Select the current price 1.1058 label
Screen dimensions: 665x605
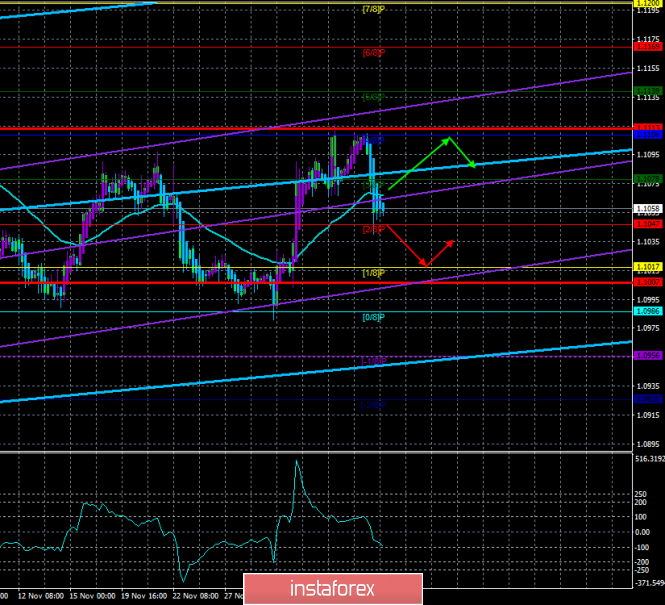pos(646,208)
